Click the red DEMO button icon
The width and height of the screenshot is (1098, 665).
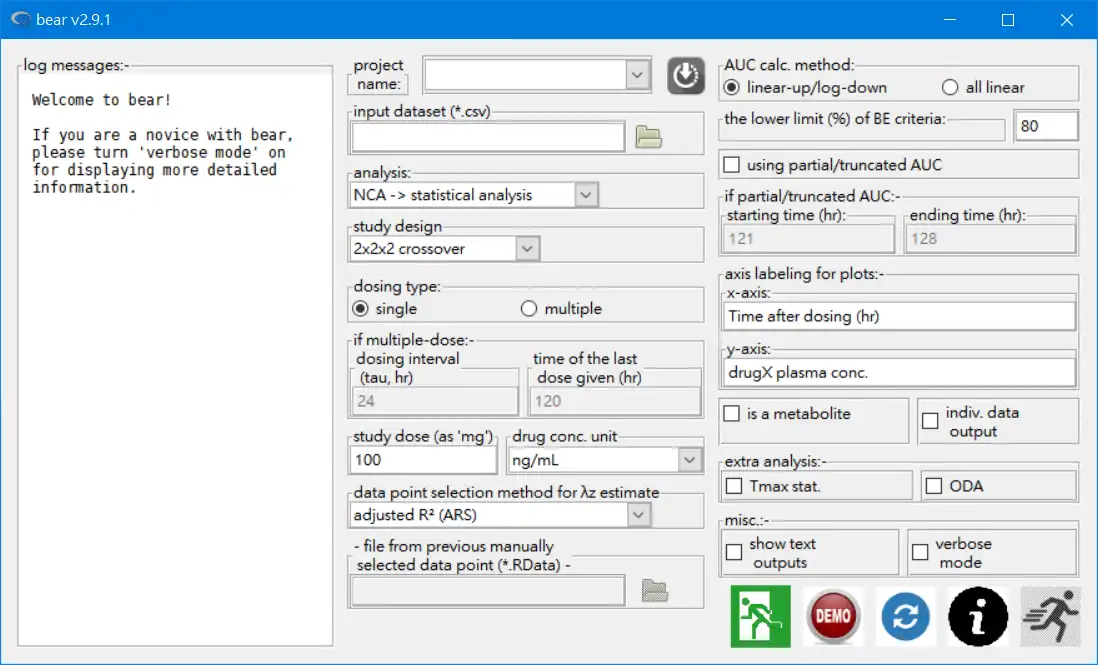(x=833, y=617)
